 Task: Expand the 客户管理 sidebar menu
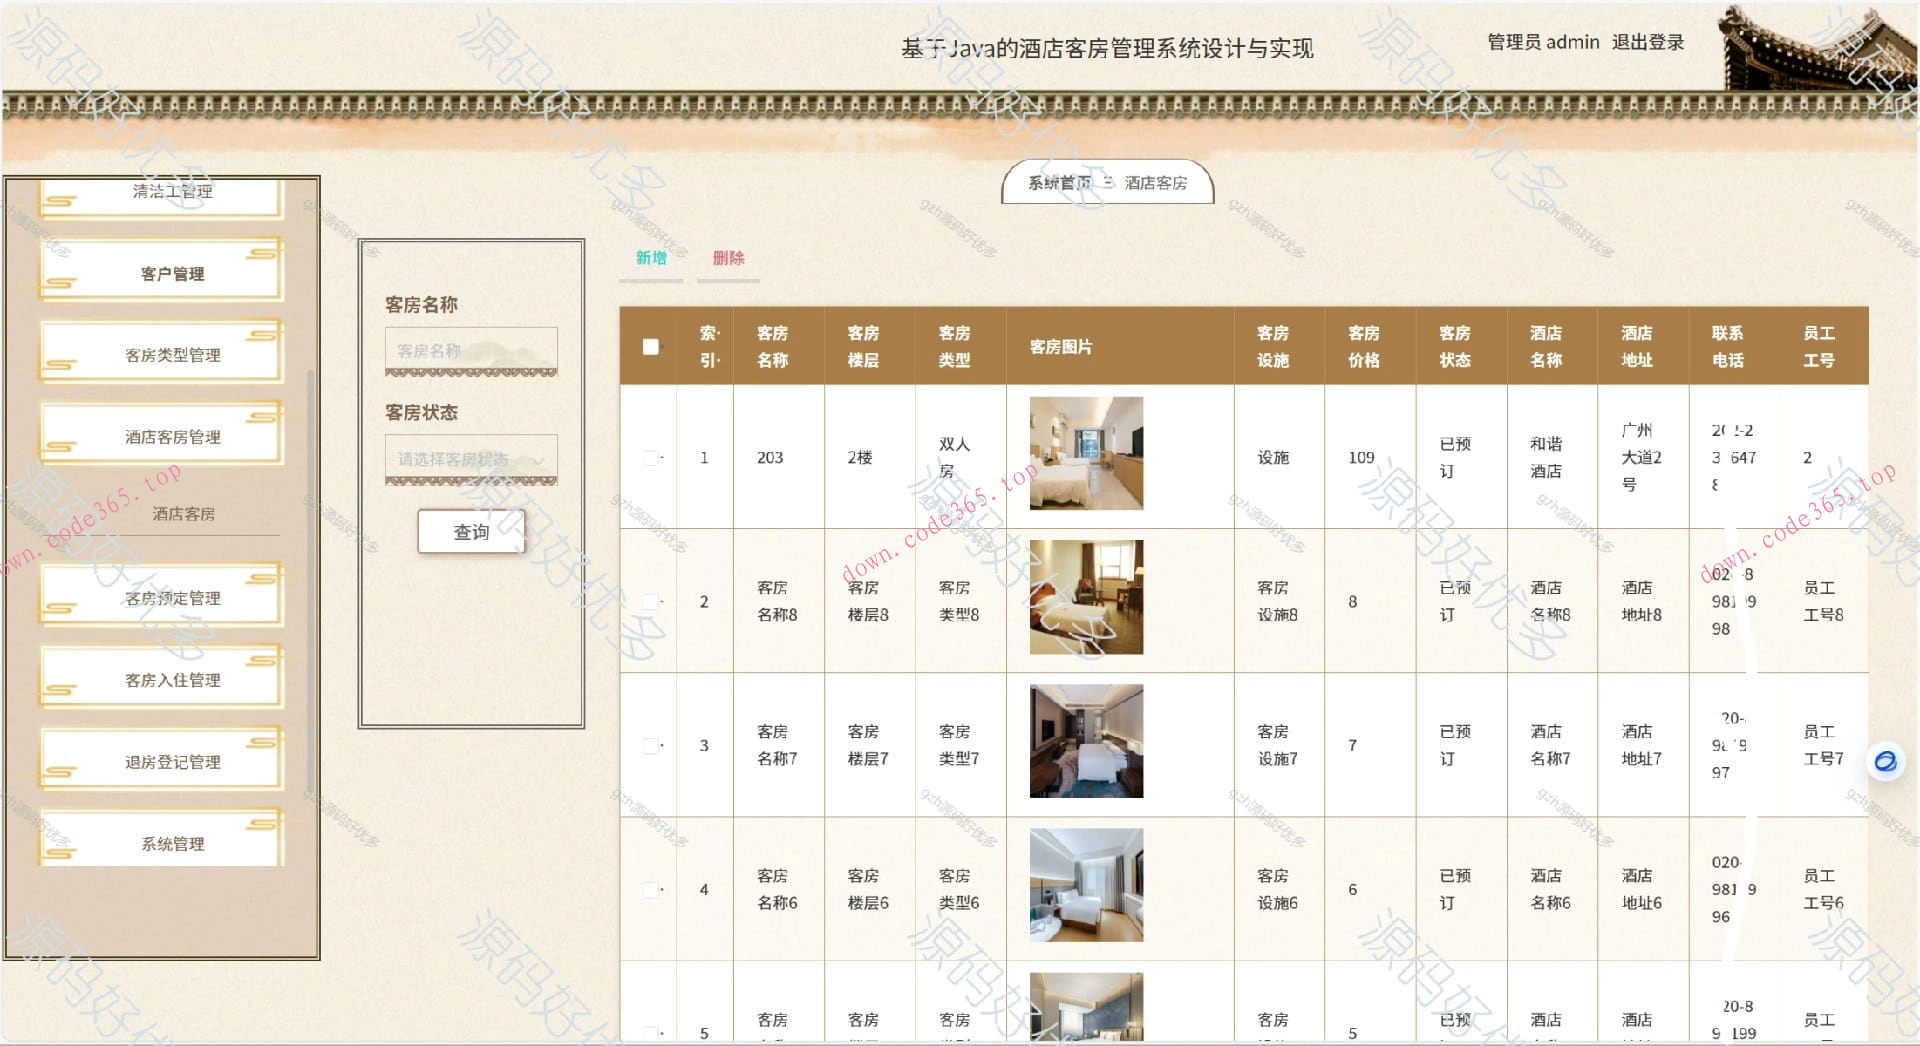[162, 272]
